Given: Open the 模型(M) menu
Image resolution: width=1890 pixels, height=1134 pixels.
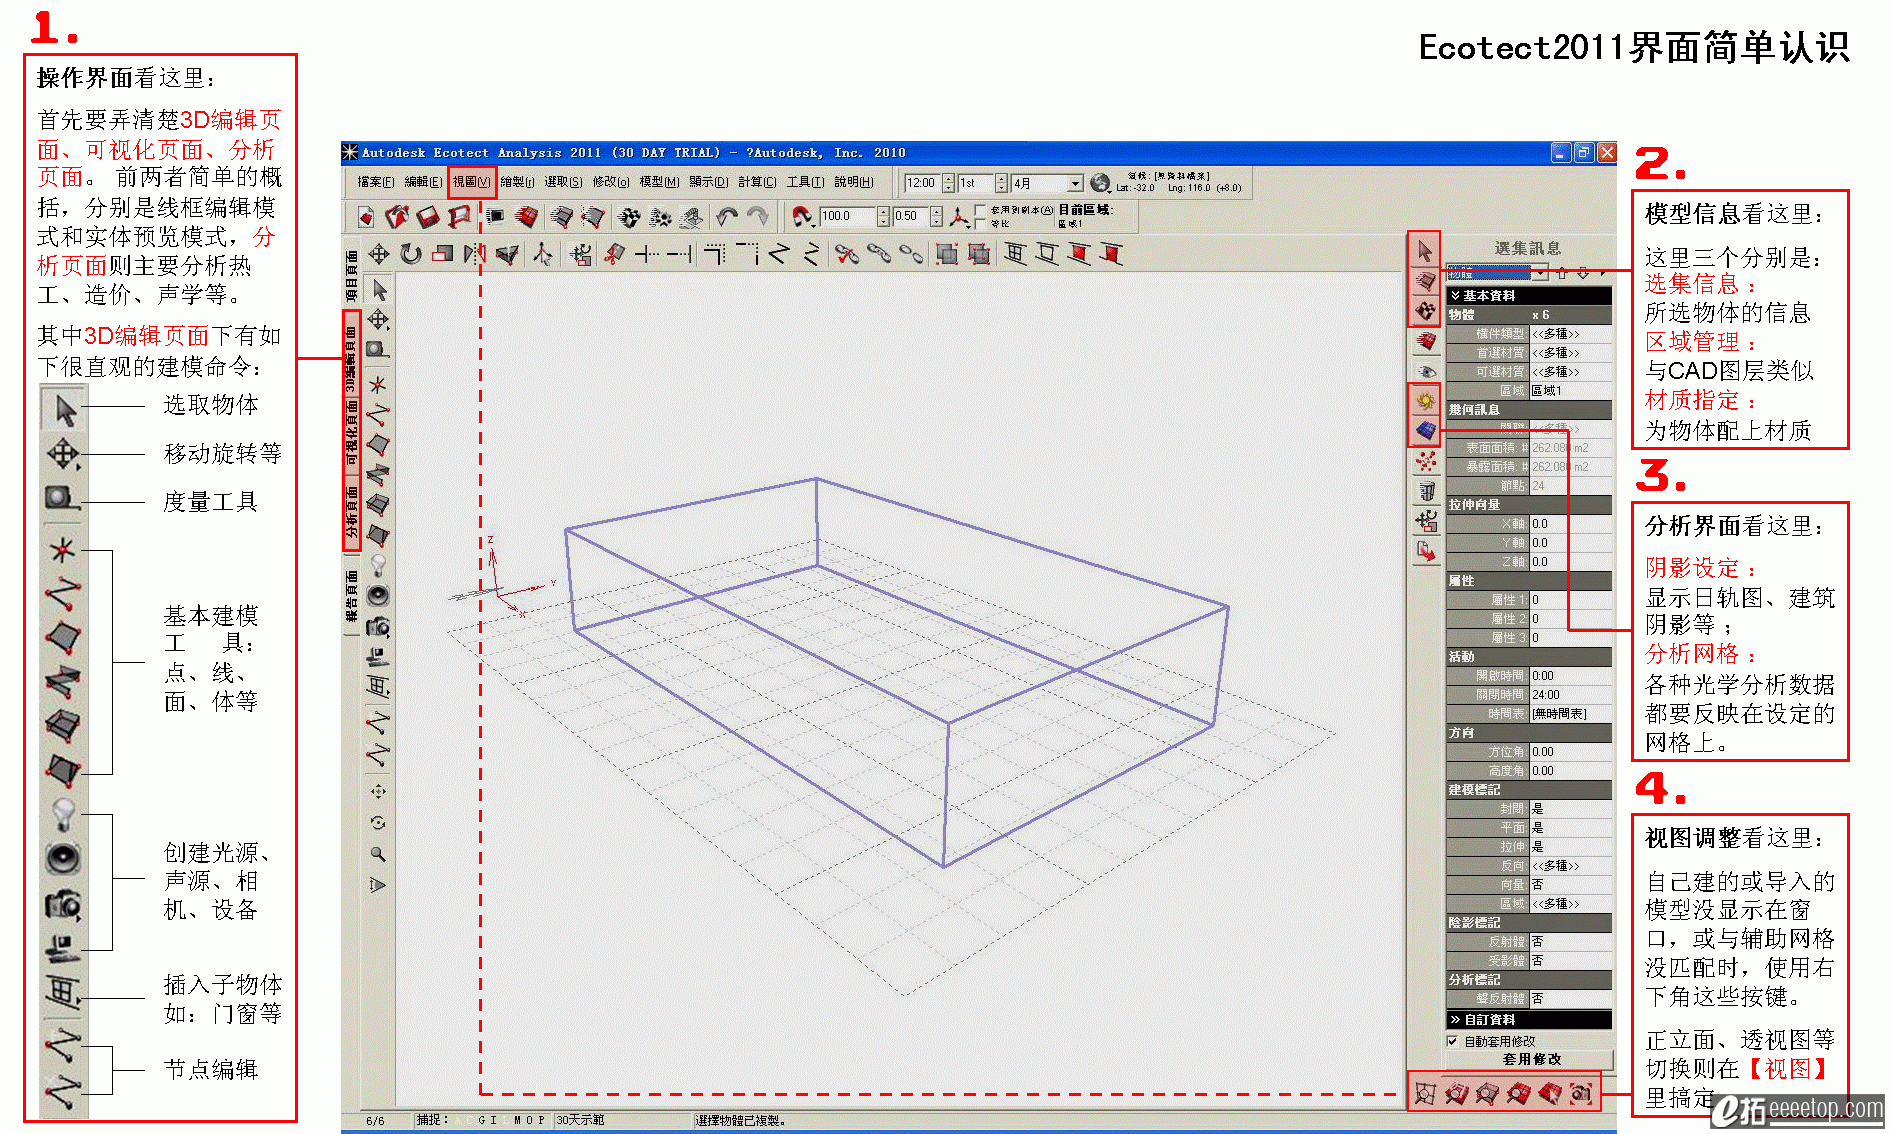Looking at the screenshot, I should (659, 182).
